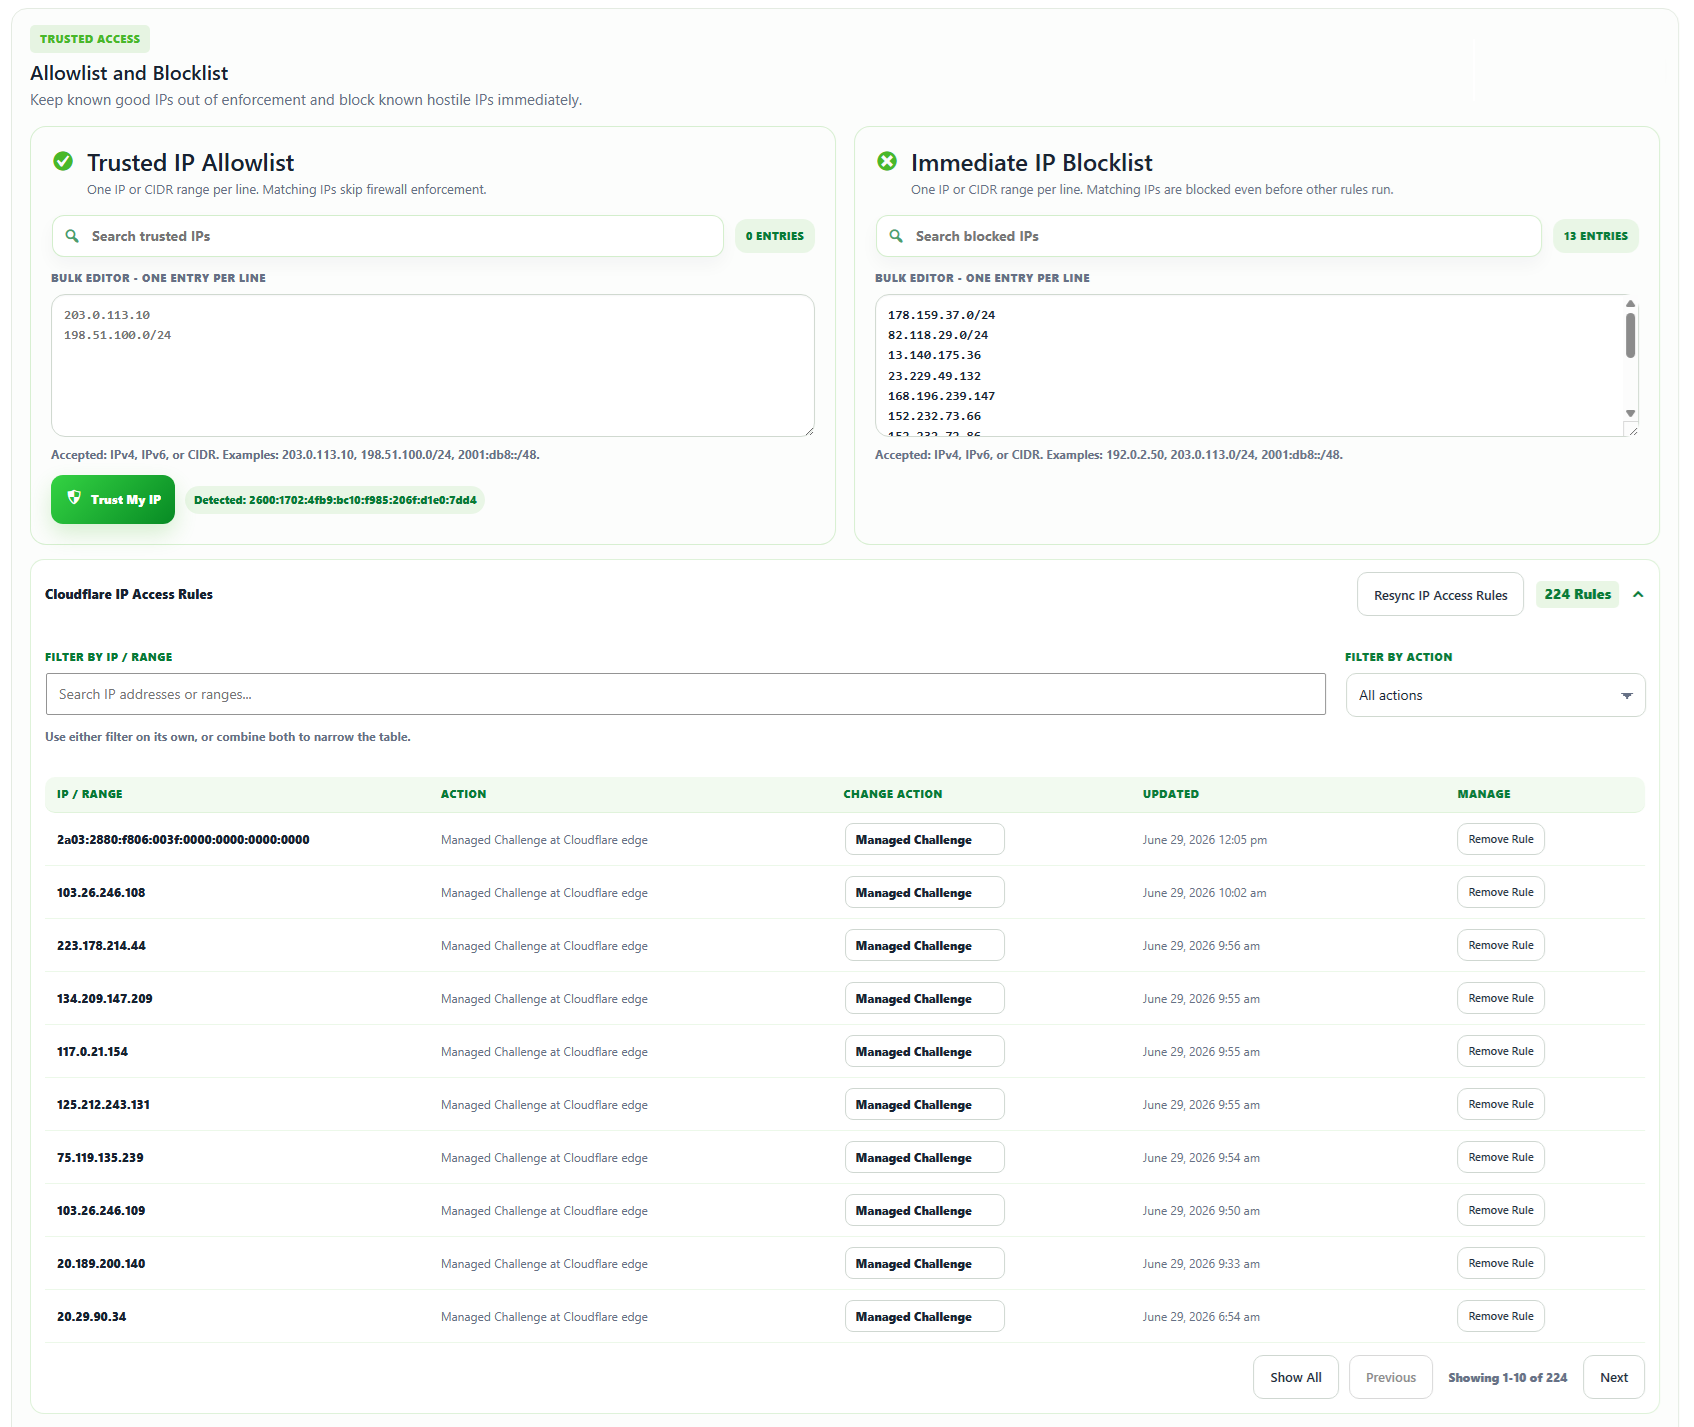Open Change Action dropdown for 2a03:2880:f806:003f row
1694x1427 pixels.
point(924,839)
